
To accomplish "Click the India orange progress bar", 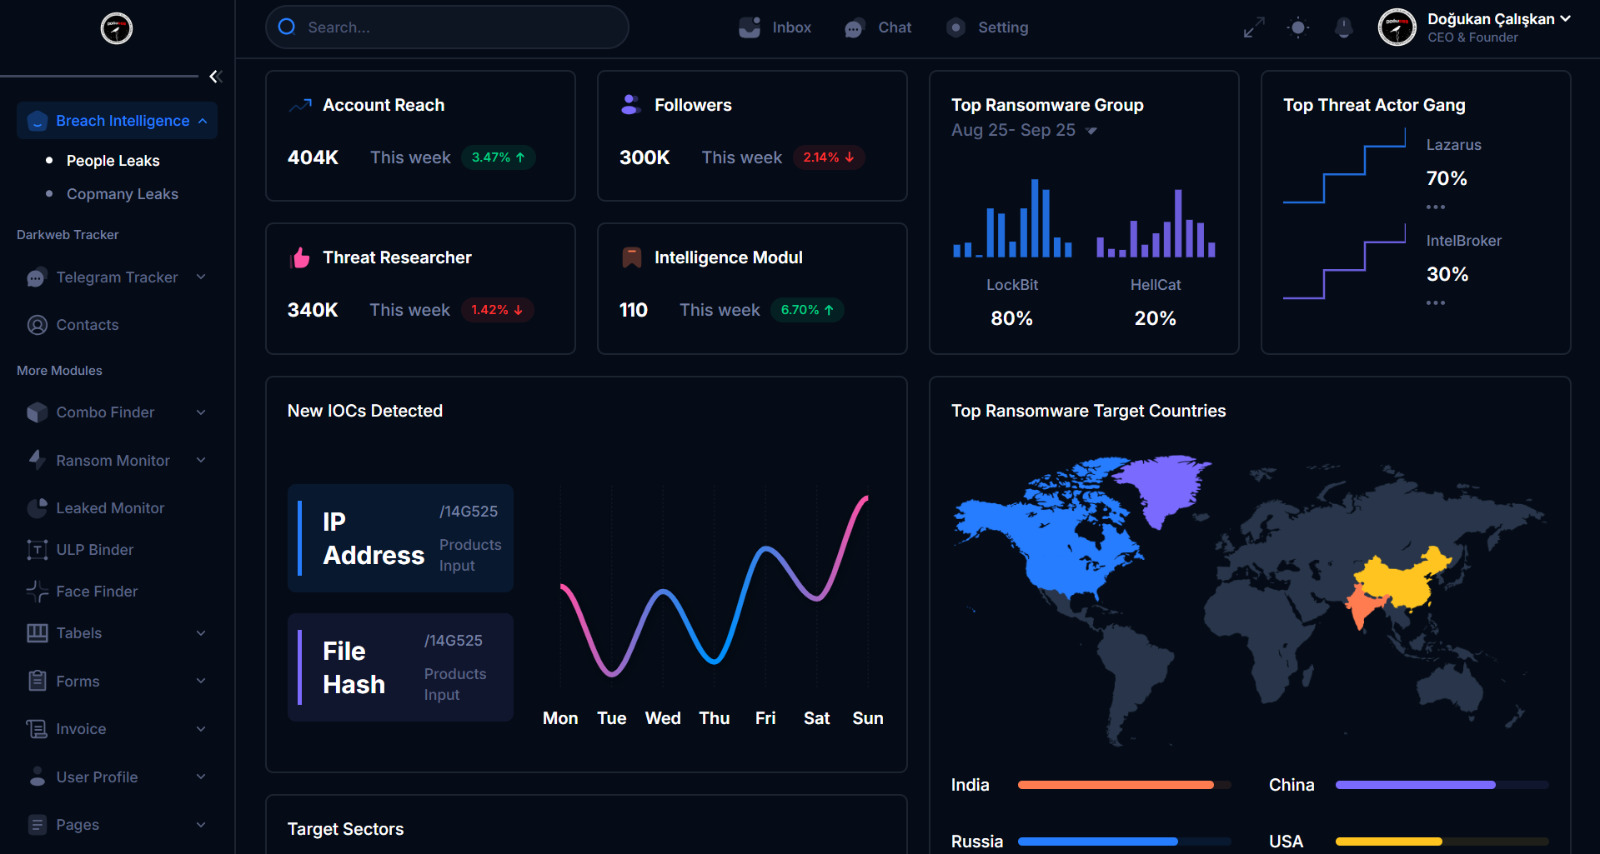I will pos(1115,785).
